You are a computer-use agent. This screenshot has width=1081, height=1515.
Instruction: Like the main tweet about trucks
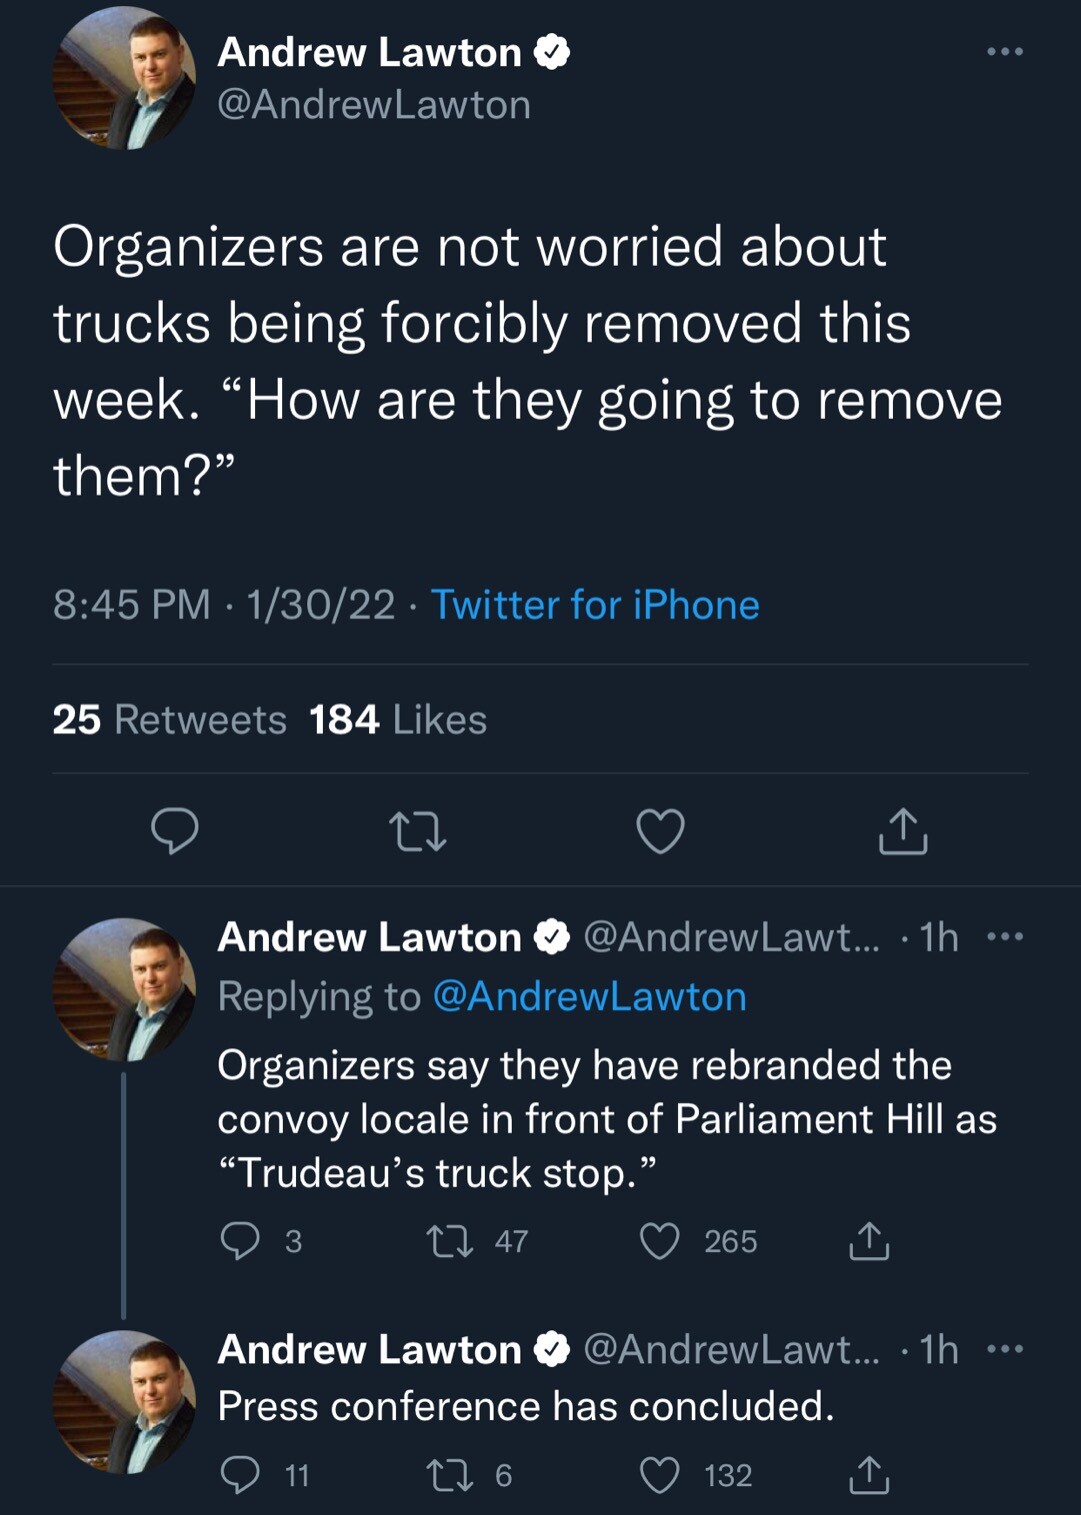point(660,830)
